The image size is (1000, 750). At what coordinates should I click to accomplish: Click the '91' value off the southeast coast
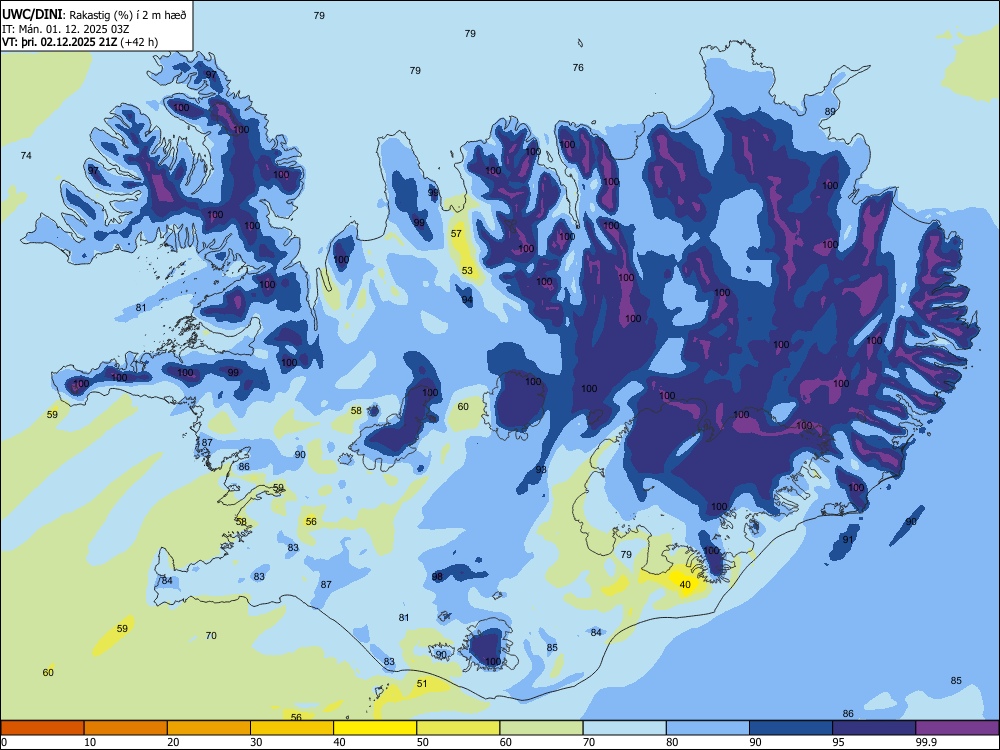click(x=848, y=540)
